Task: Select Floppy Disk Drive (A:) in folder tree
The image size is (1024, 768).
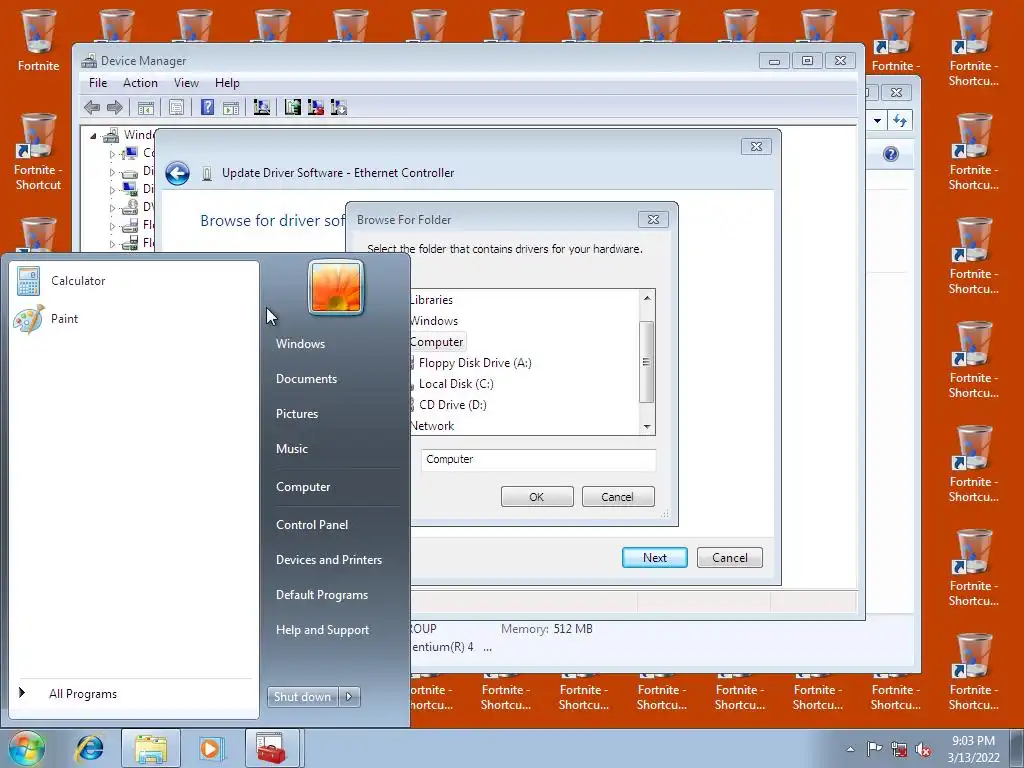Action: click(x=475, y=363)
